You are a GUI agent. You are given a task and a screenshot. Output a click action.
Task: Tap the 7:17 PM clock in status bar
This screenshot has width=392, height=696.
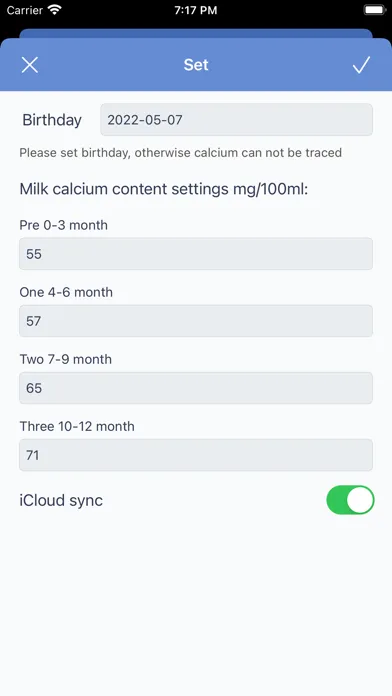pos(196,10)
